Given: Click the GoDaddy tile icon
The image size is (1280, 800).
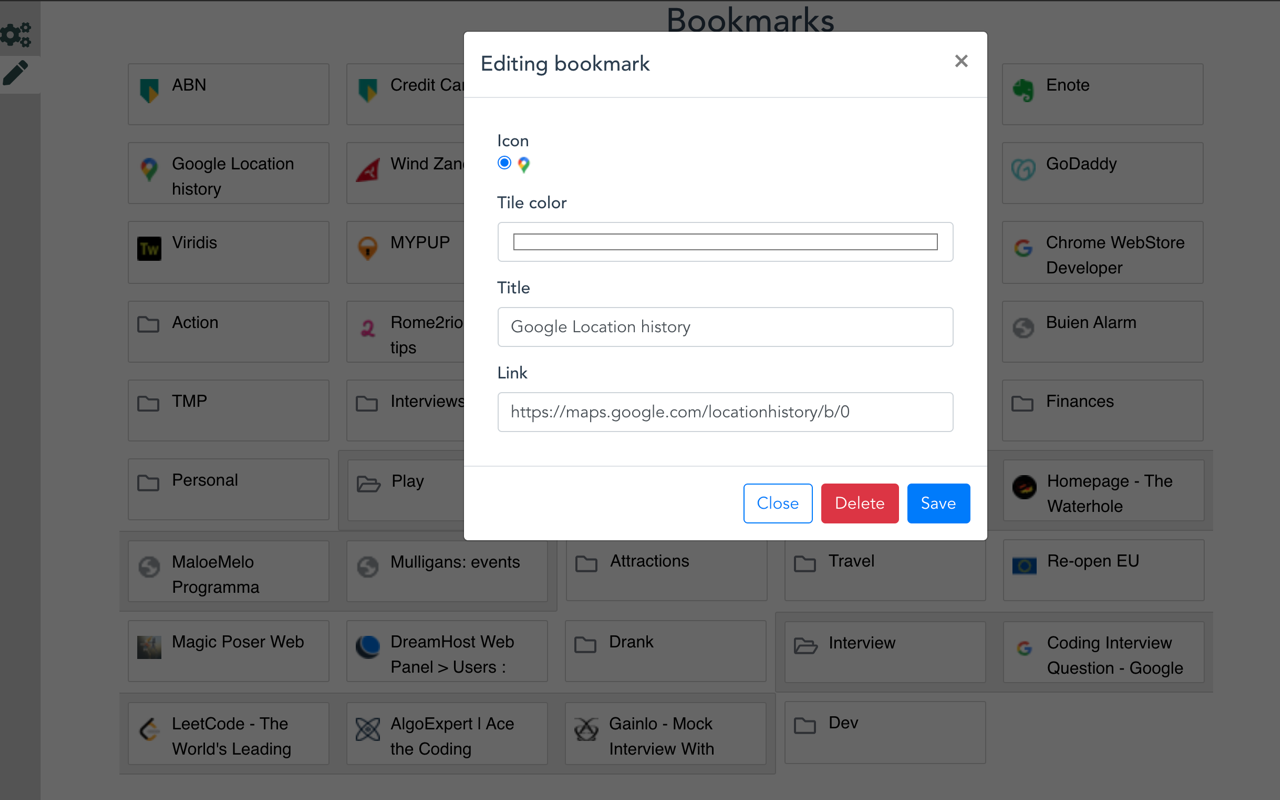Looking at the screenshot, I should [1023, 173].
